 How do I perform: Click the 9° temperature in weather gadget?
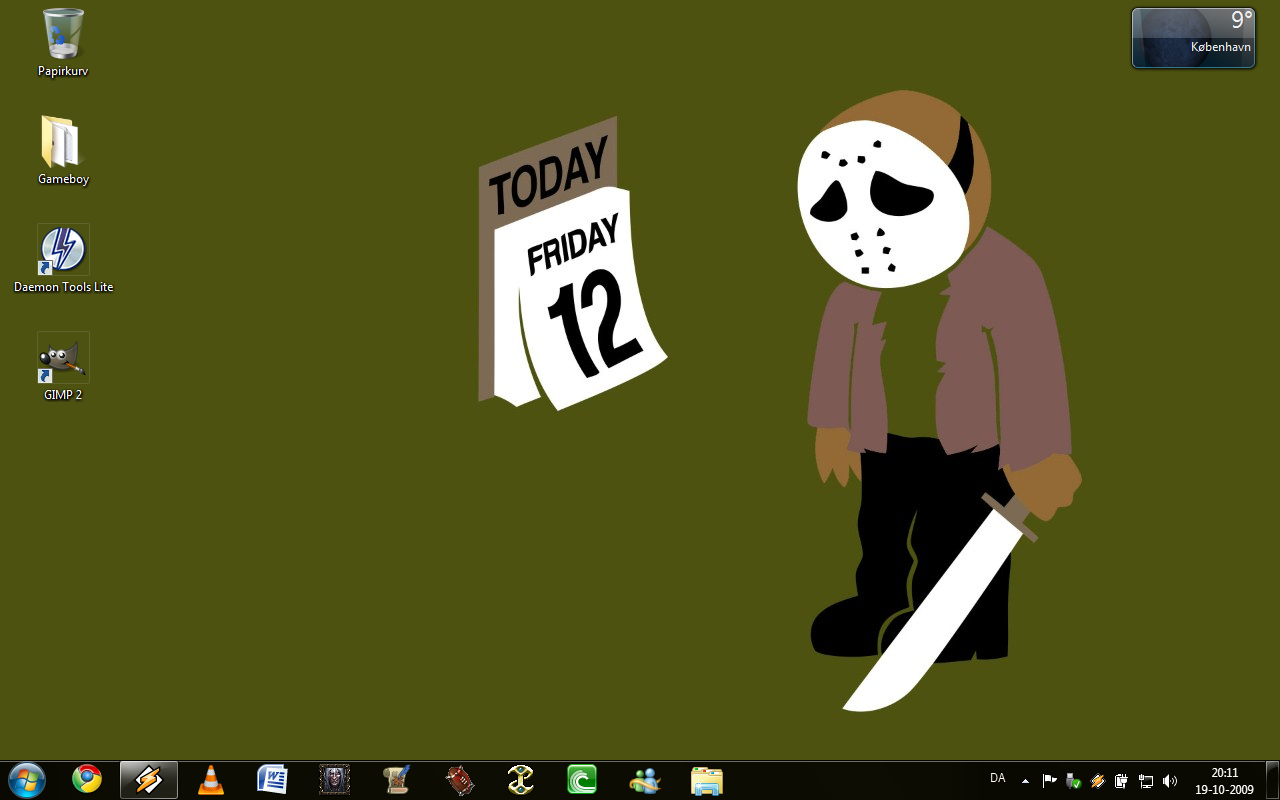(1241, 20)
